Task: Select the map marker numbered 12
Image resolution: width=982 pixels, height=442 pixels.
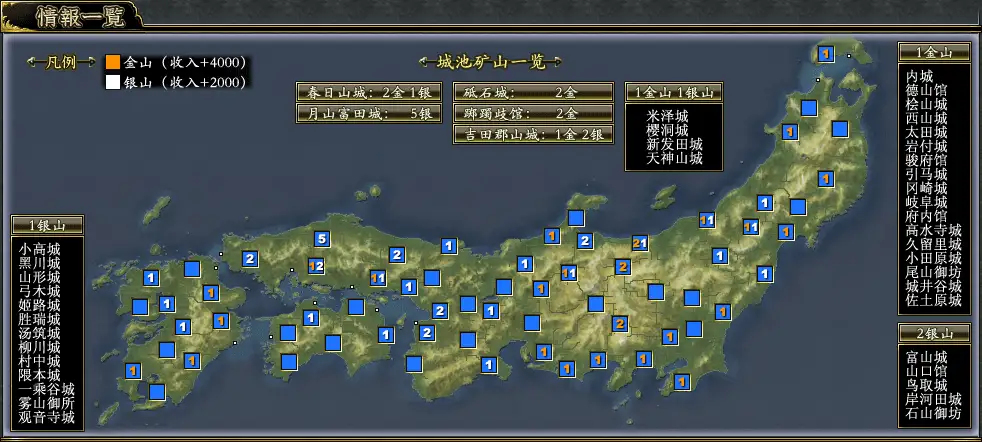Action: coord(316,267)
